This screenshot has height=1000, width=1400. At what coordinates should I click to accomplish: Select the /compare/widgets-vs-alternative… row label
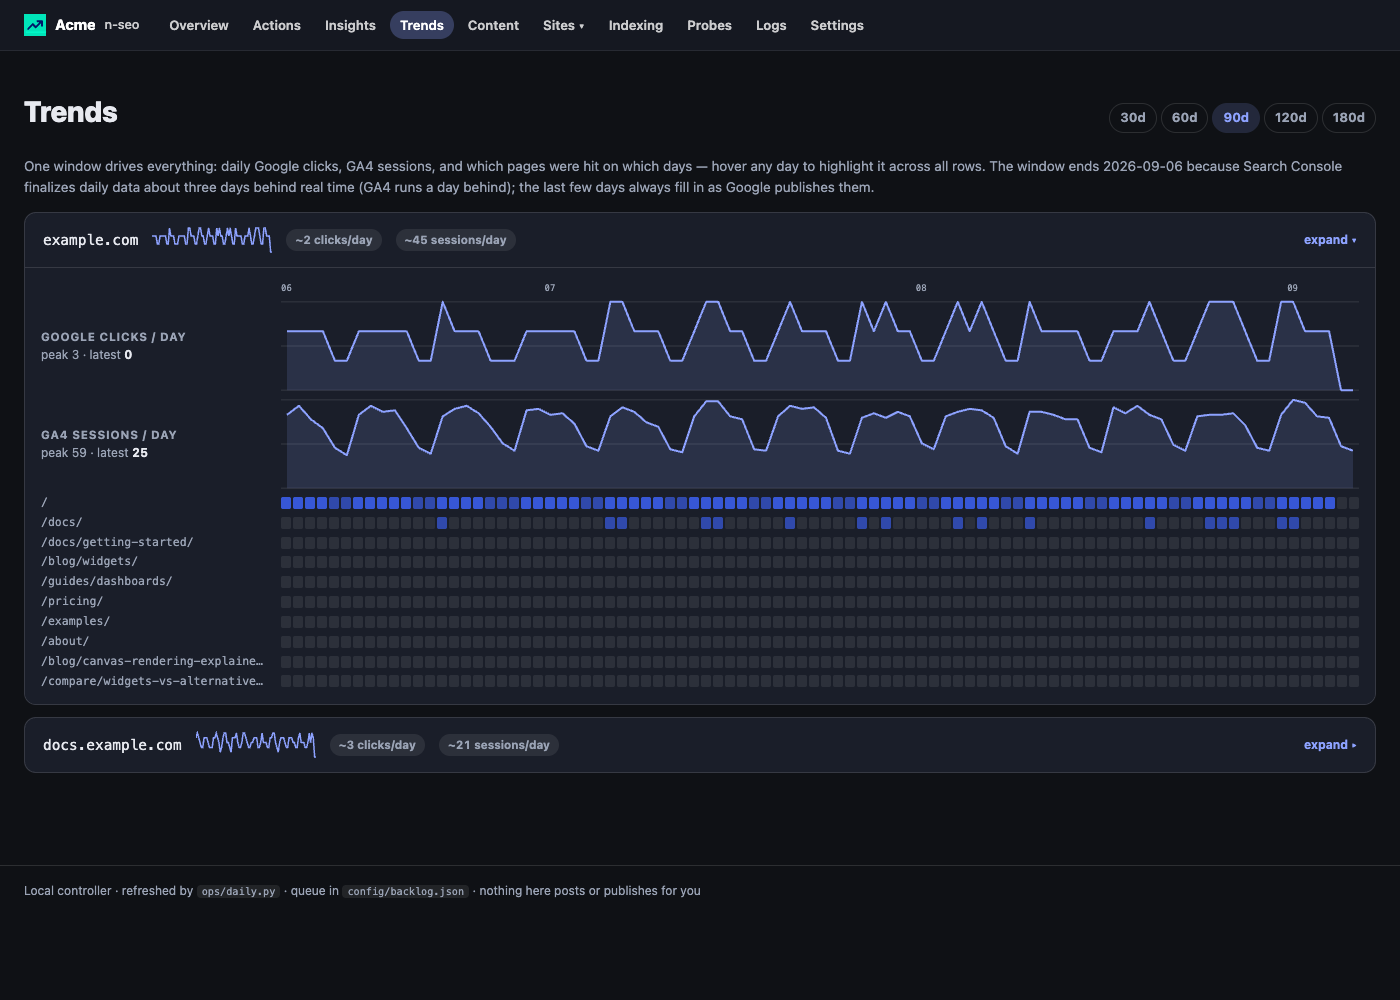click(152, 681)
